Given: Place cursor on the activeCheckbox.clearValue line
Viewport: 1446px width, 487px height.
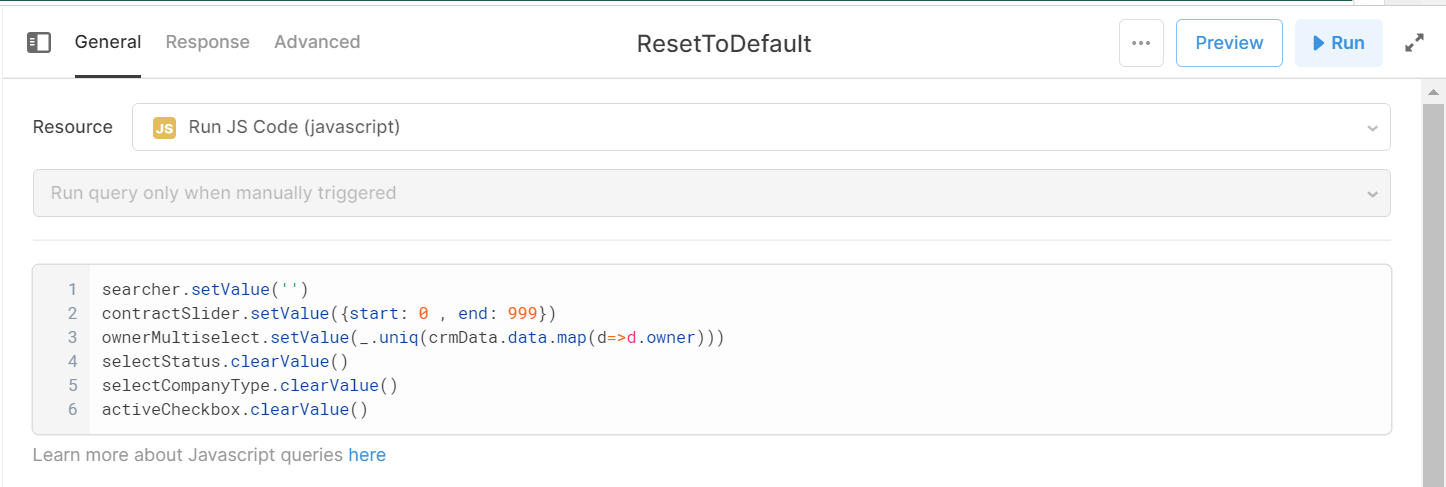Looking at the screenshot, I should click(x=235, y=410).
